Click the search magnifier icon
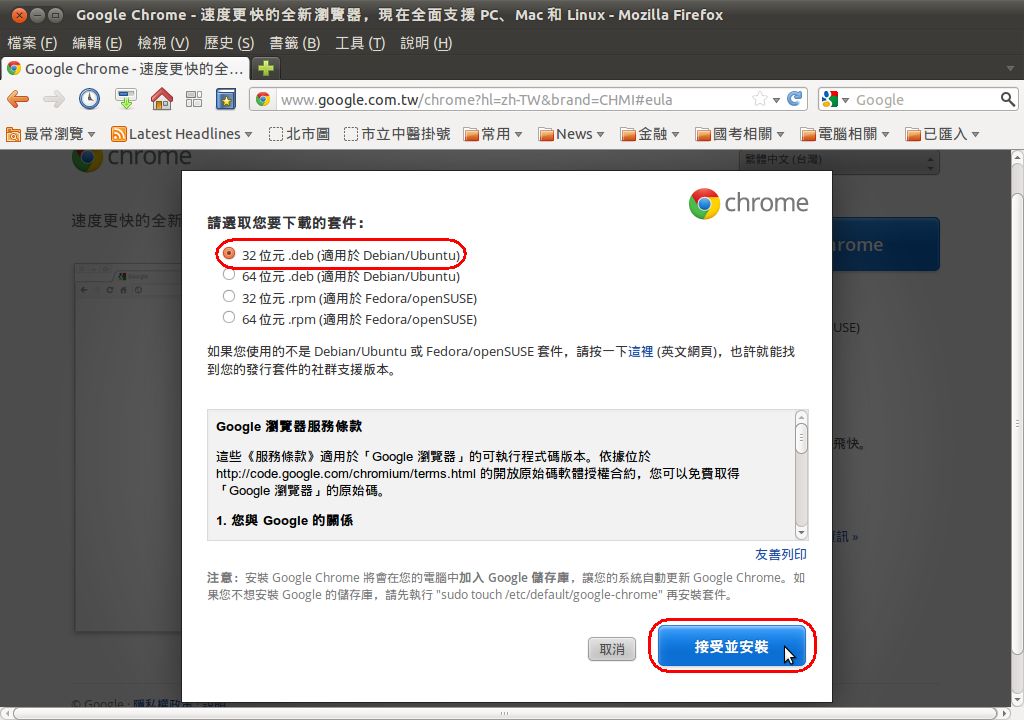 pyautogui.click(x=1008, y=99)
